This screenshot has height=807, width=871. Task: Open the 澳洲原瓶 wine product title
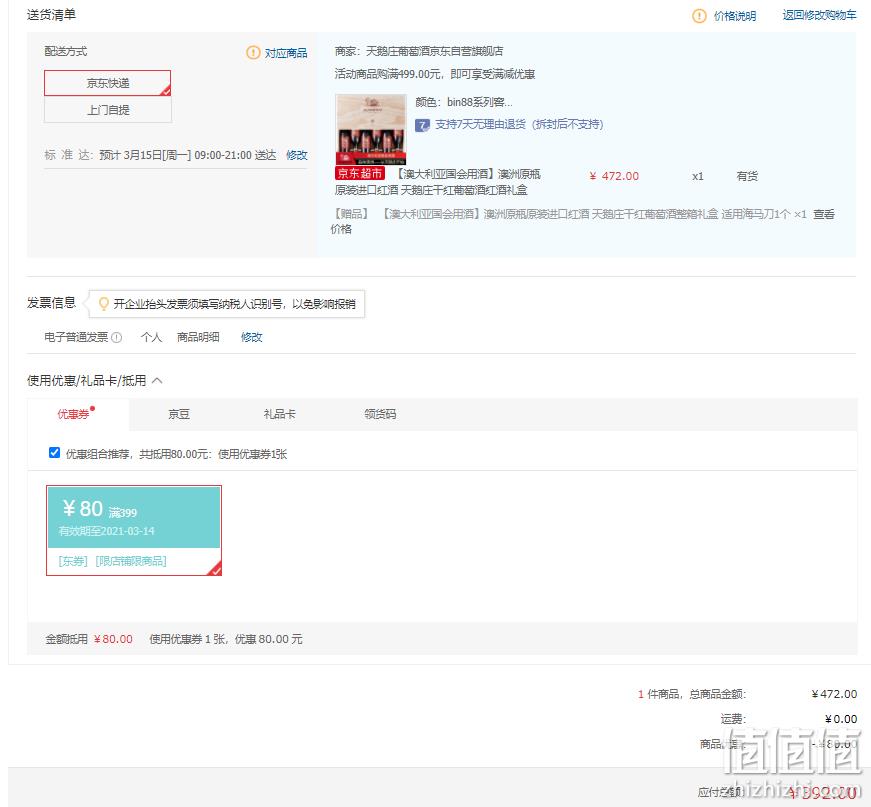click(438, 182)
